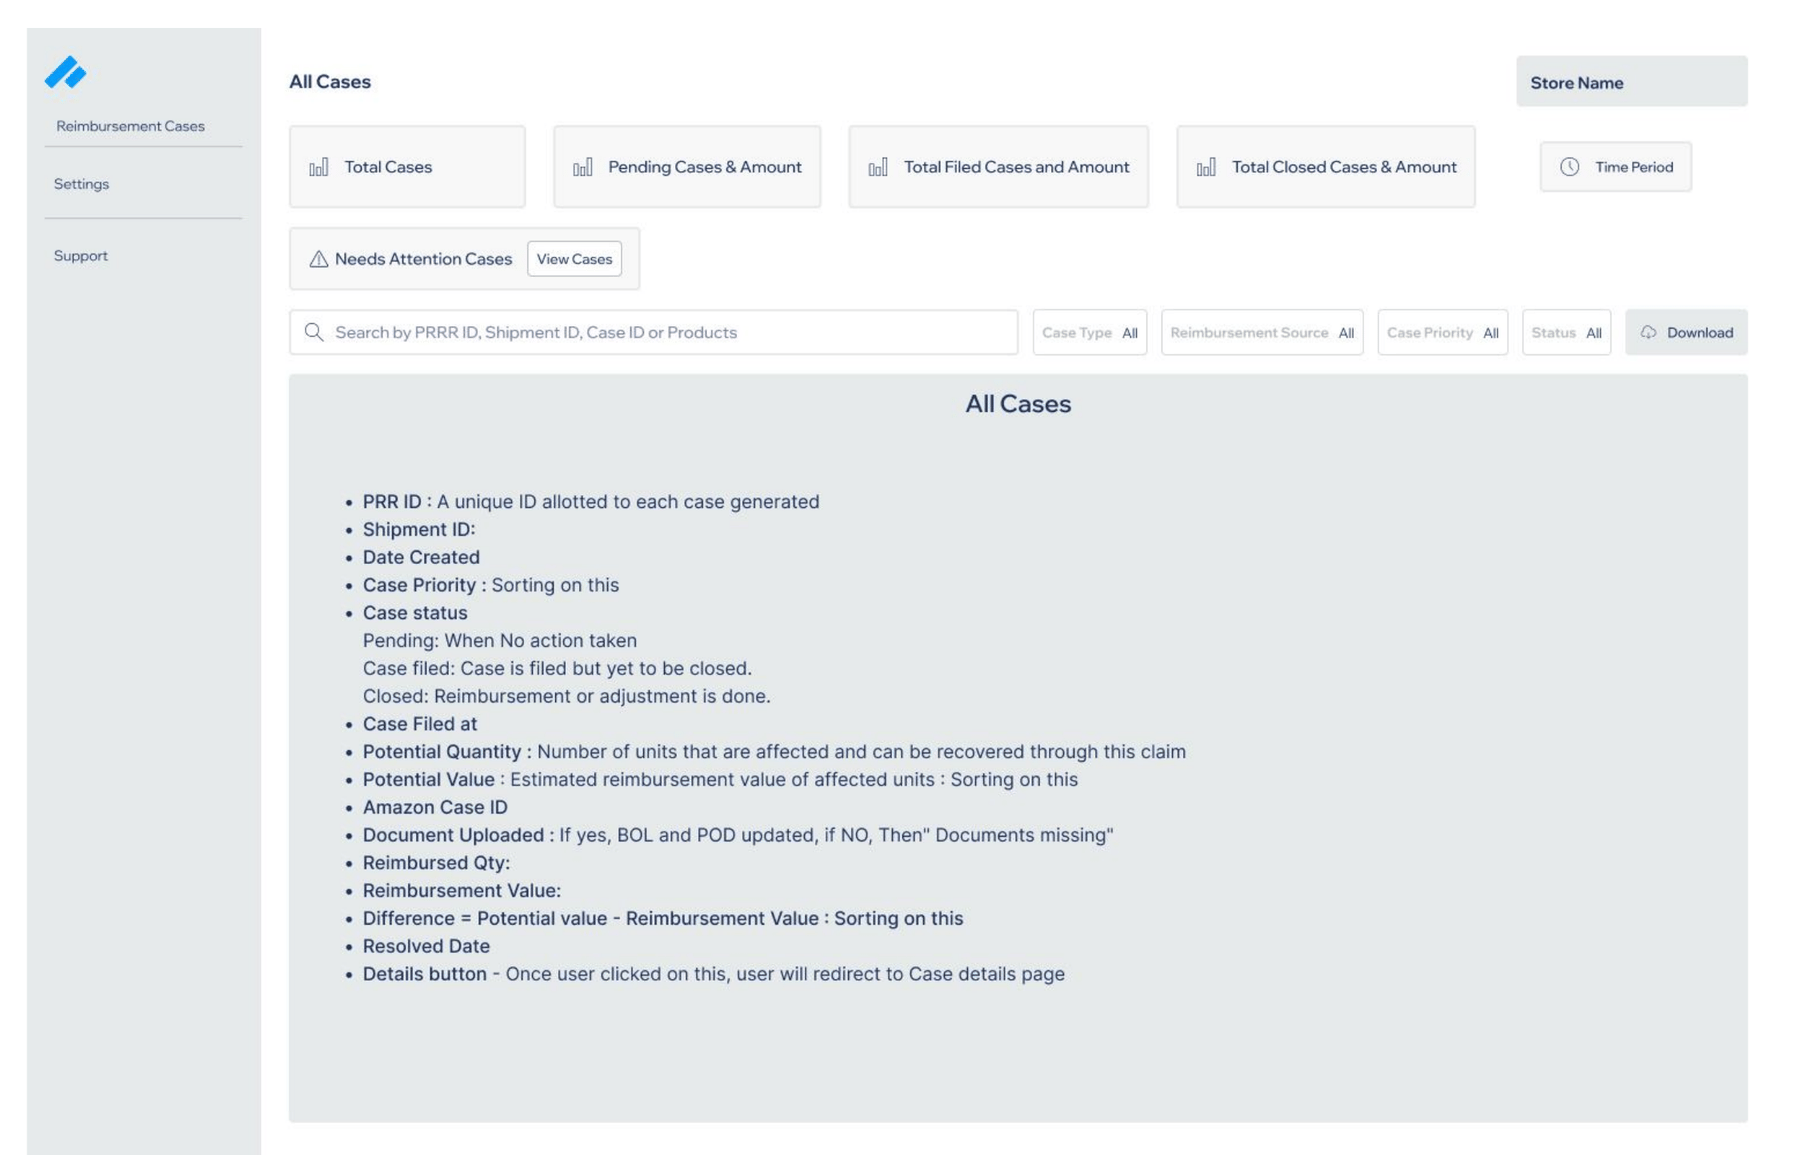Click the Download button
Screen dimensions: 1800x1155
1686,332
